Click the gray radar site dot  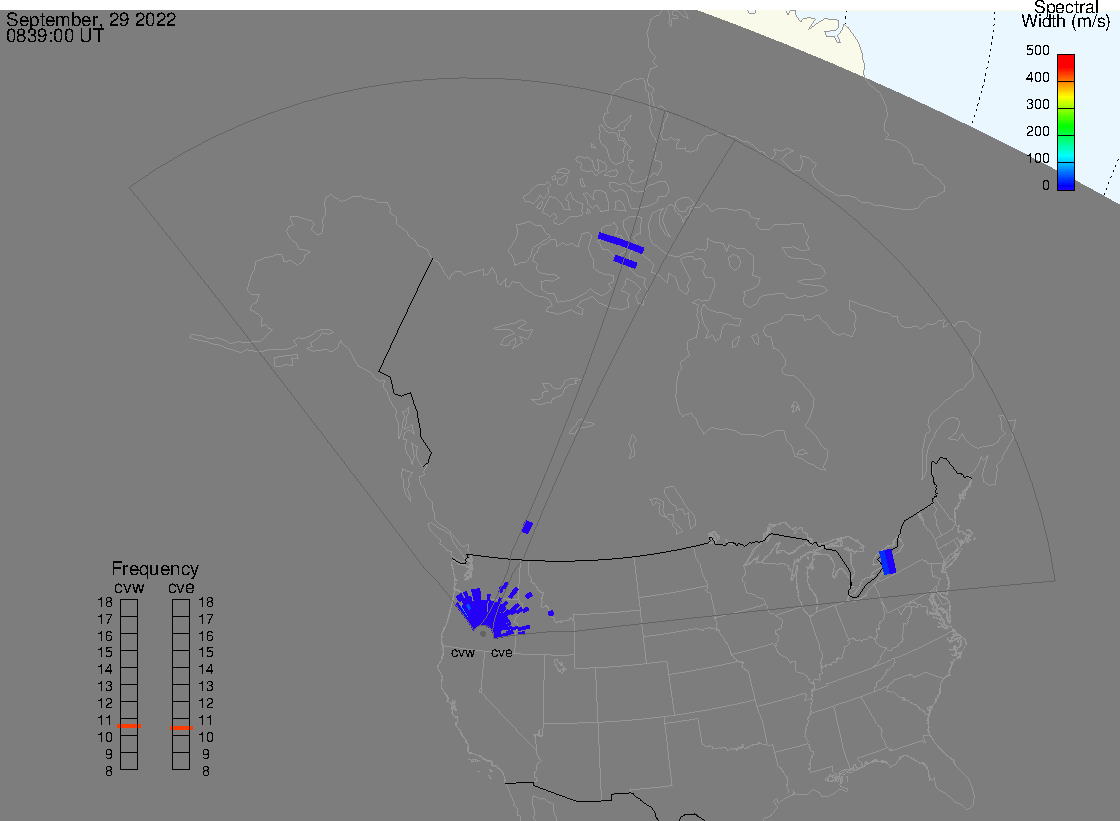pos(483,634)
